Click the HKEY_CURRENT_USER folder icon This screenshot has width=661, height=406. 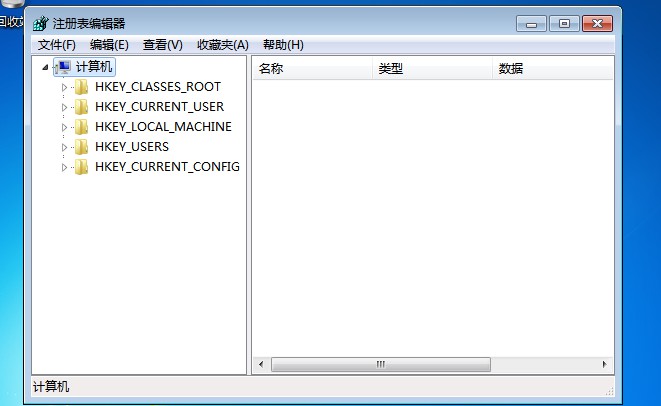point(81,107)
